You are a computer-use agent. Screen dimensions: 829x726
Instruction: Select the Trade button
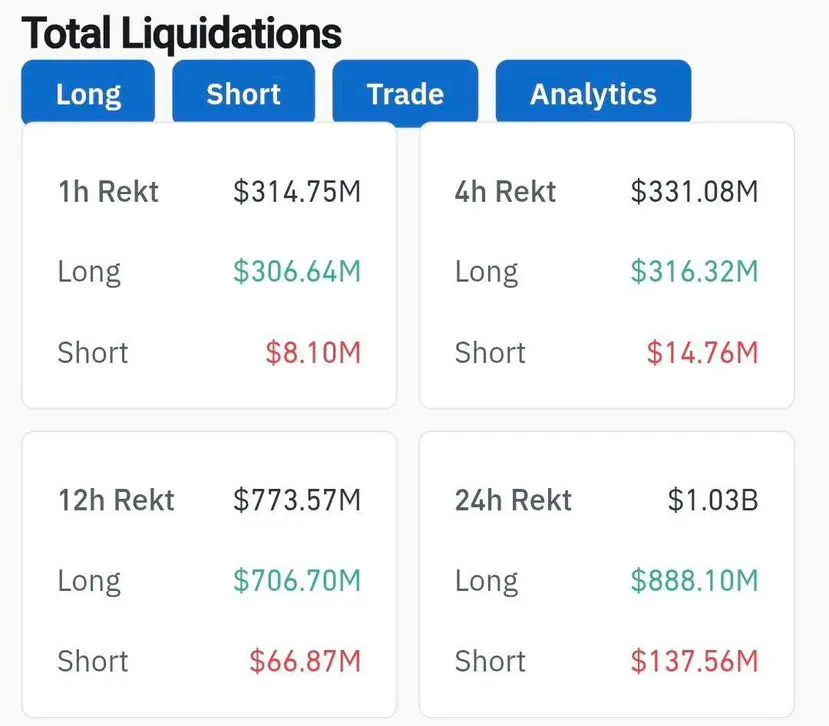click(x=405, y=94)
